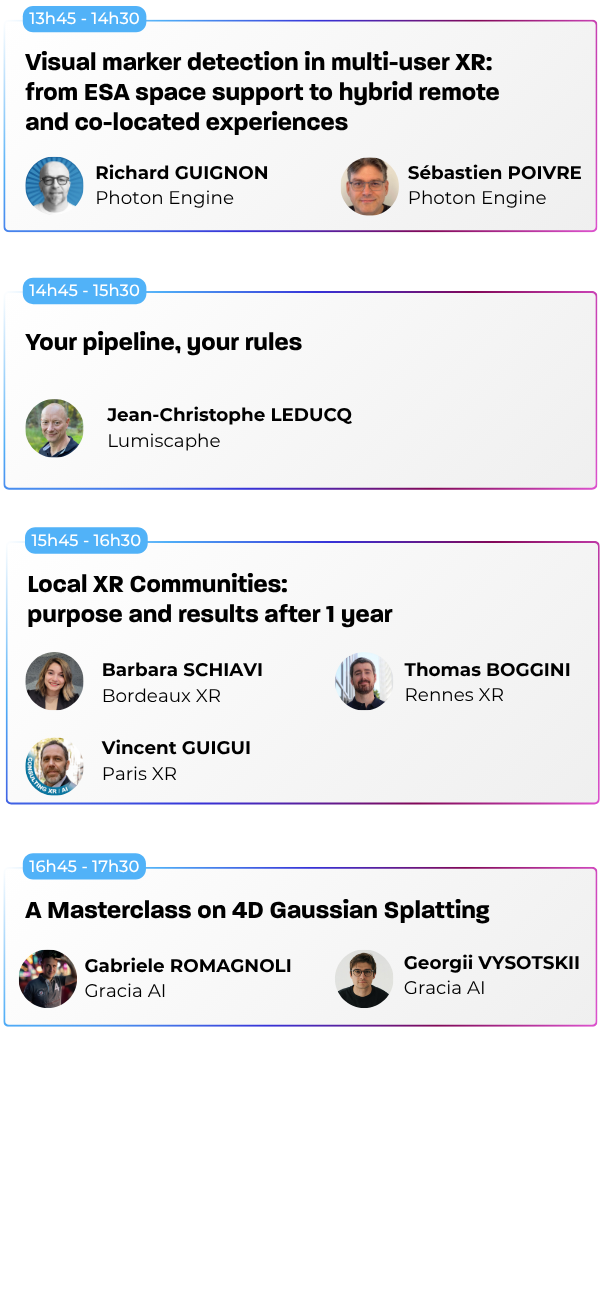This screenshot has height=1300, width=600.
Task: Click Jean-Christophe LEDUCQ's profile picture
Action: click(x=54, y=428)
